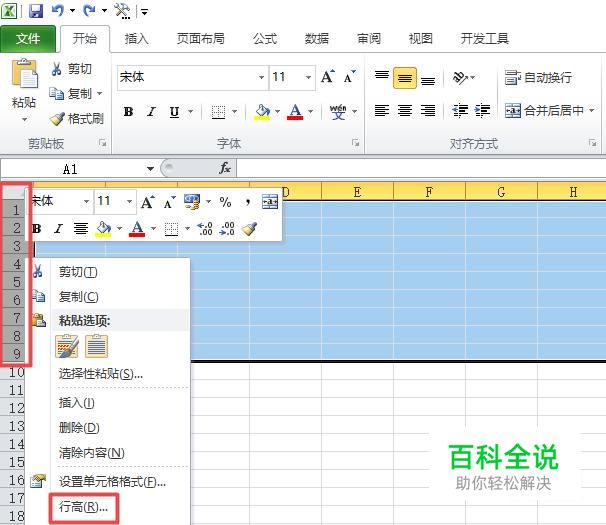Image resolution: width=606 pixels, height=525 pixels.
Task: Click the phonetic guide wén icon
Action: [337, 112]
